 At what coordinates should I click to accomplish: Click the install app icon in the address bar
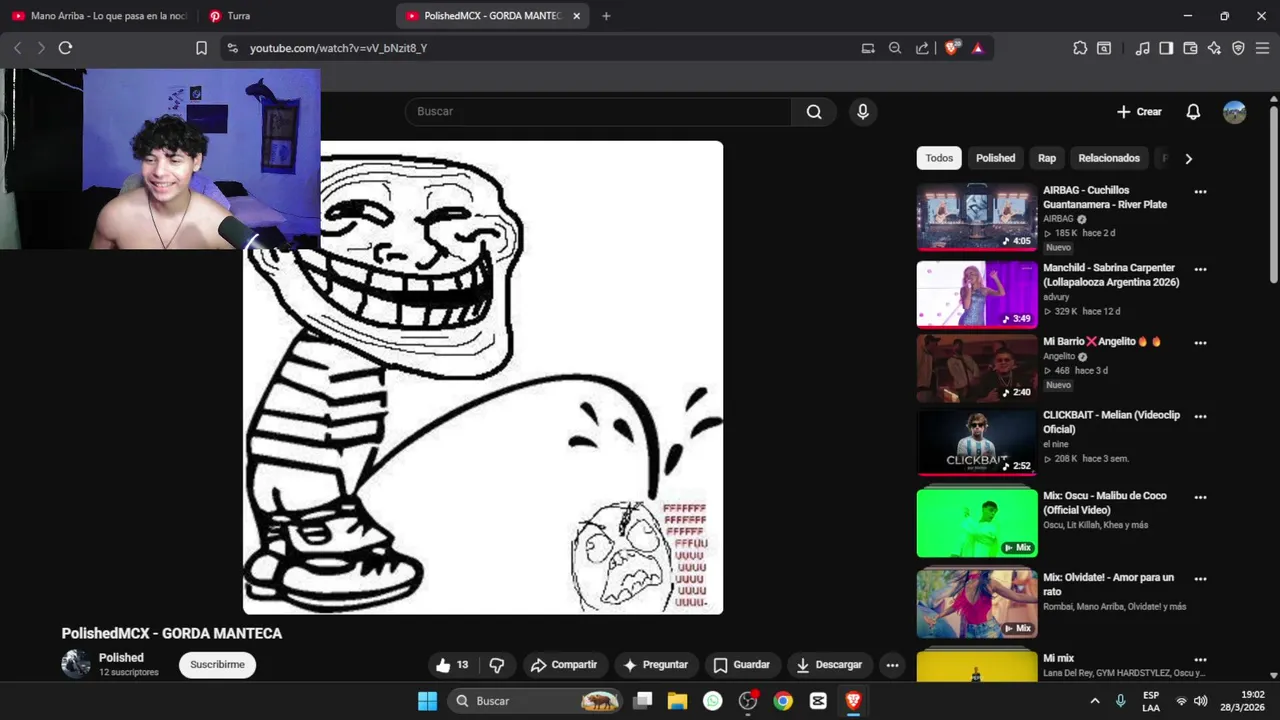(868, 48)
